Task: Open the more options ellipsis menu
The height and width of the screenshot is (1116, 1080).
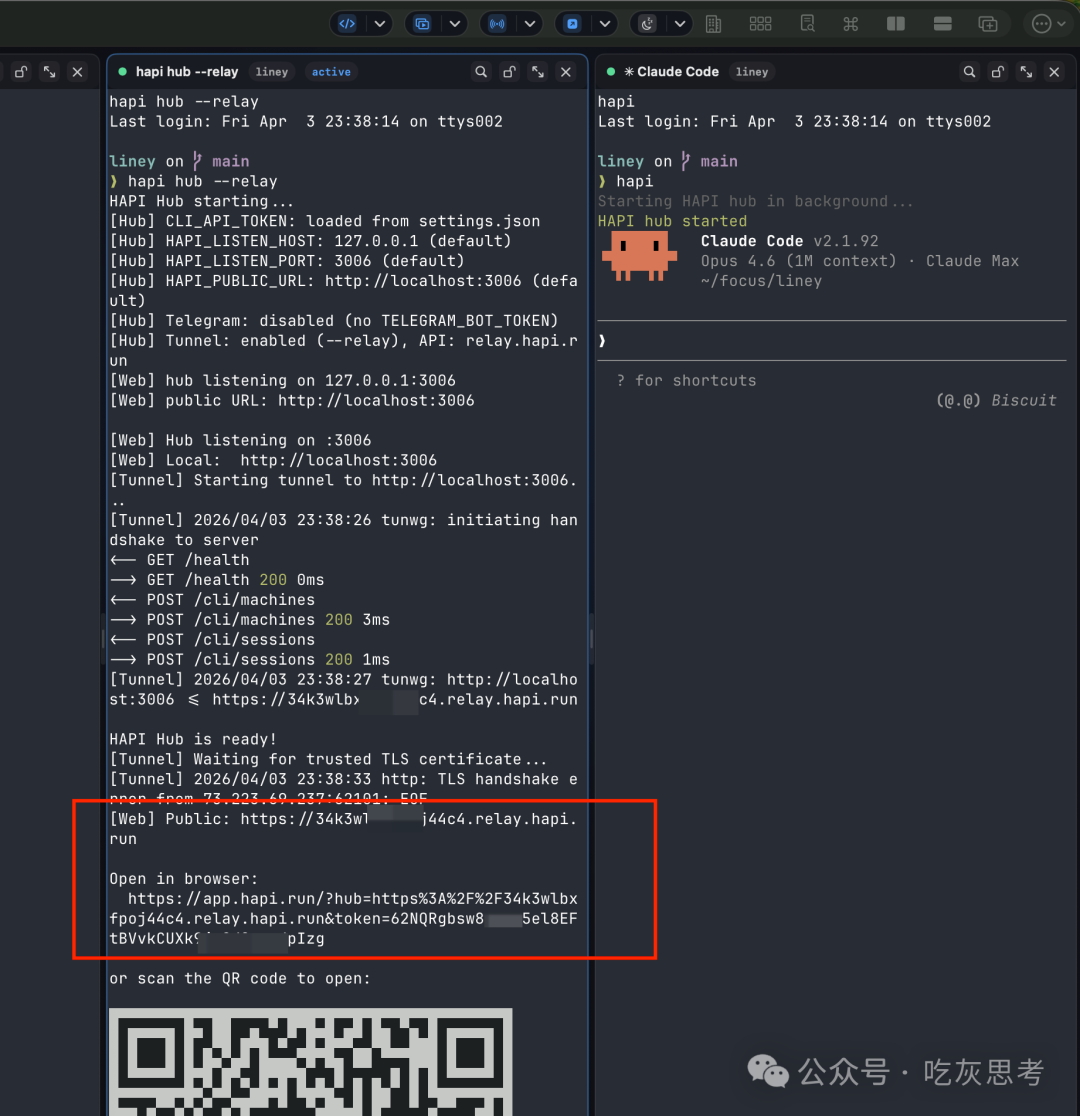Action: click(x=1049, y=24)
